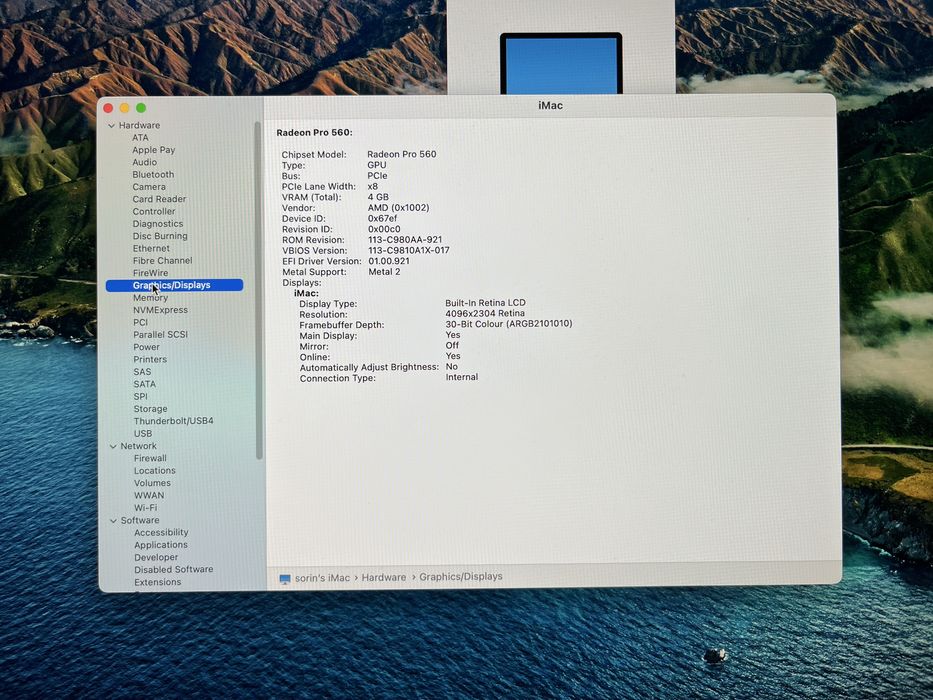
Task: Select Power in the sidebar
Action: pos(146,347)
